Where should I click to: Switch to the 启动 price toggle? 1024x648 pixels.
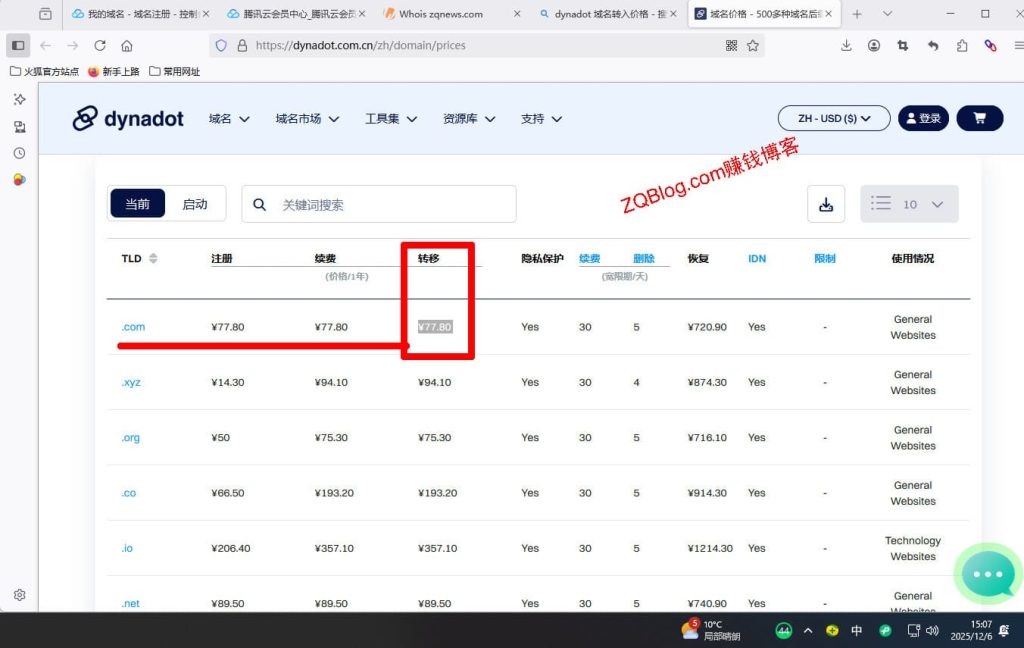click(x=195, y=204)
